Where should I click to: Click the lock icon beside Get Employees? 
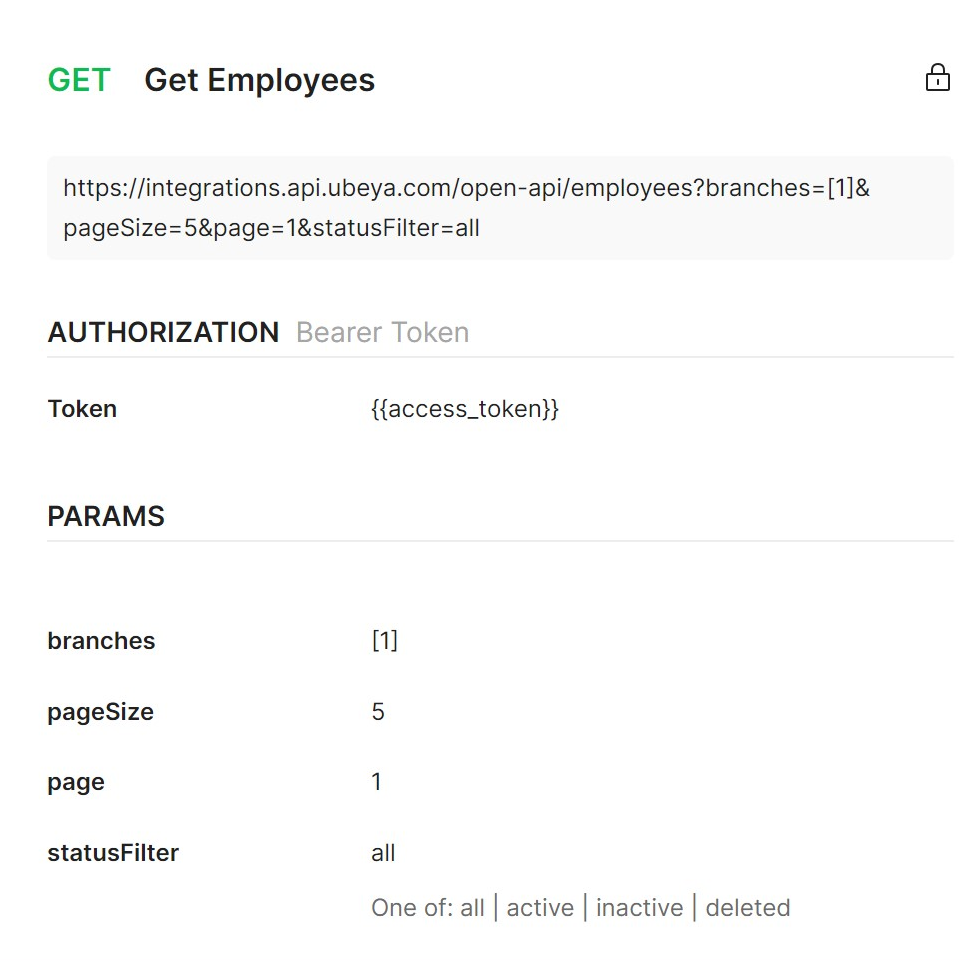[937, 78]
